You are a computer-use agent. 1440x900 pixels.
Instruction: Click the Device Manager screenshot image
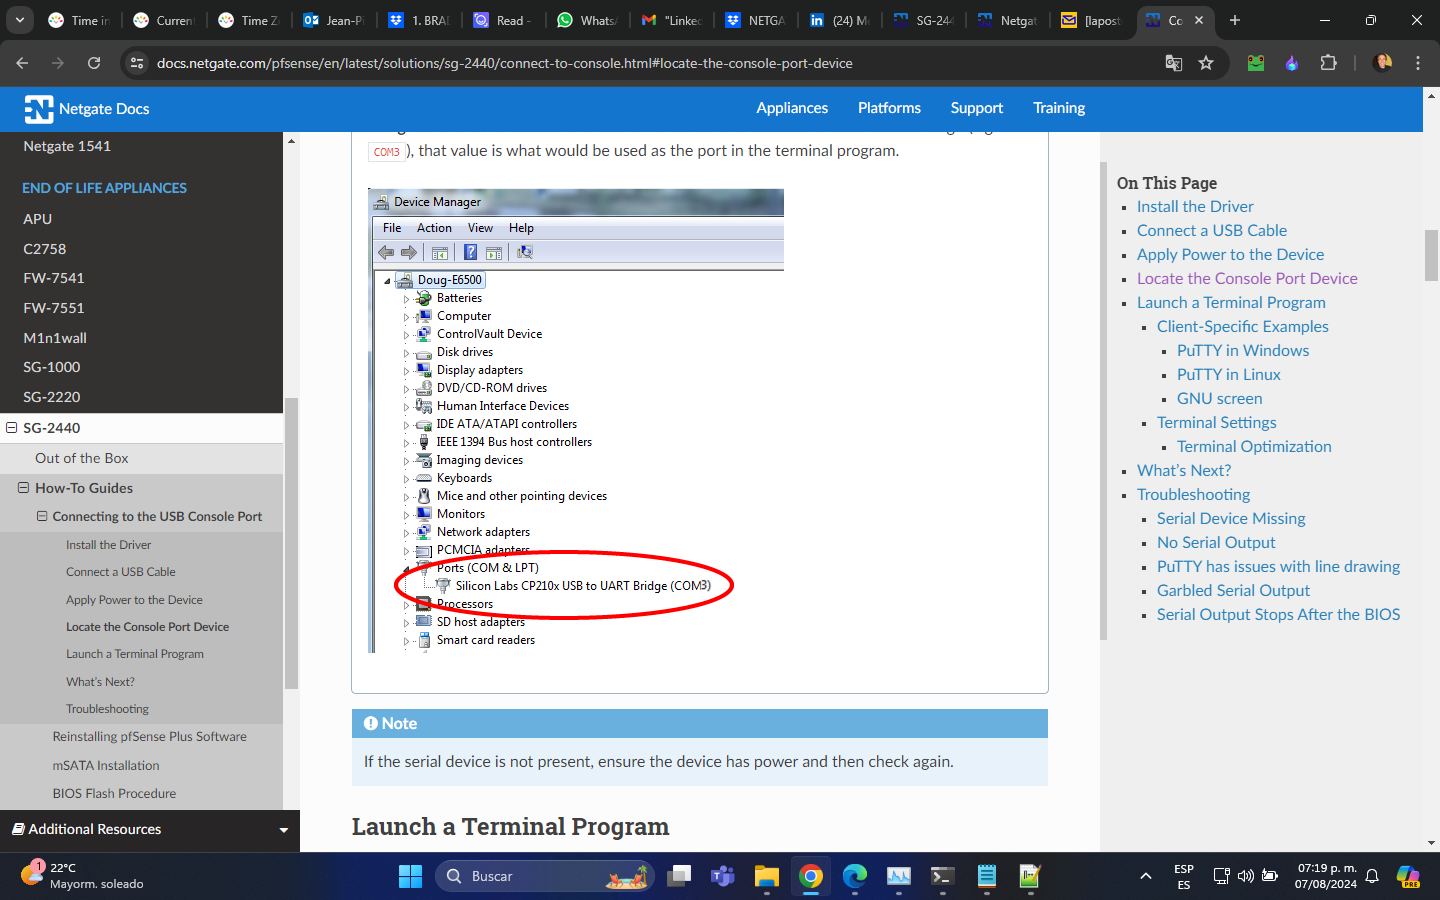pyautogui.click(x=576, y=421)
